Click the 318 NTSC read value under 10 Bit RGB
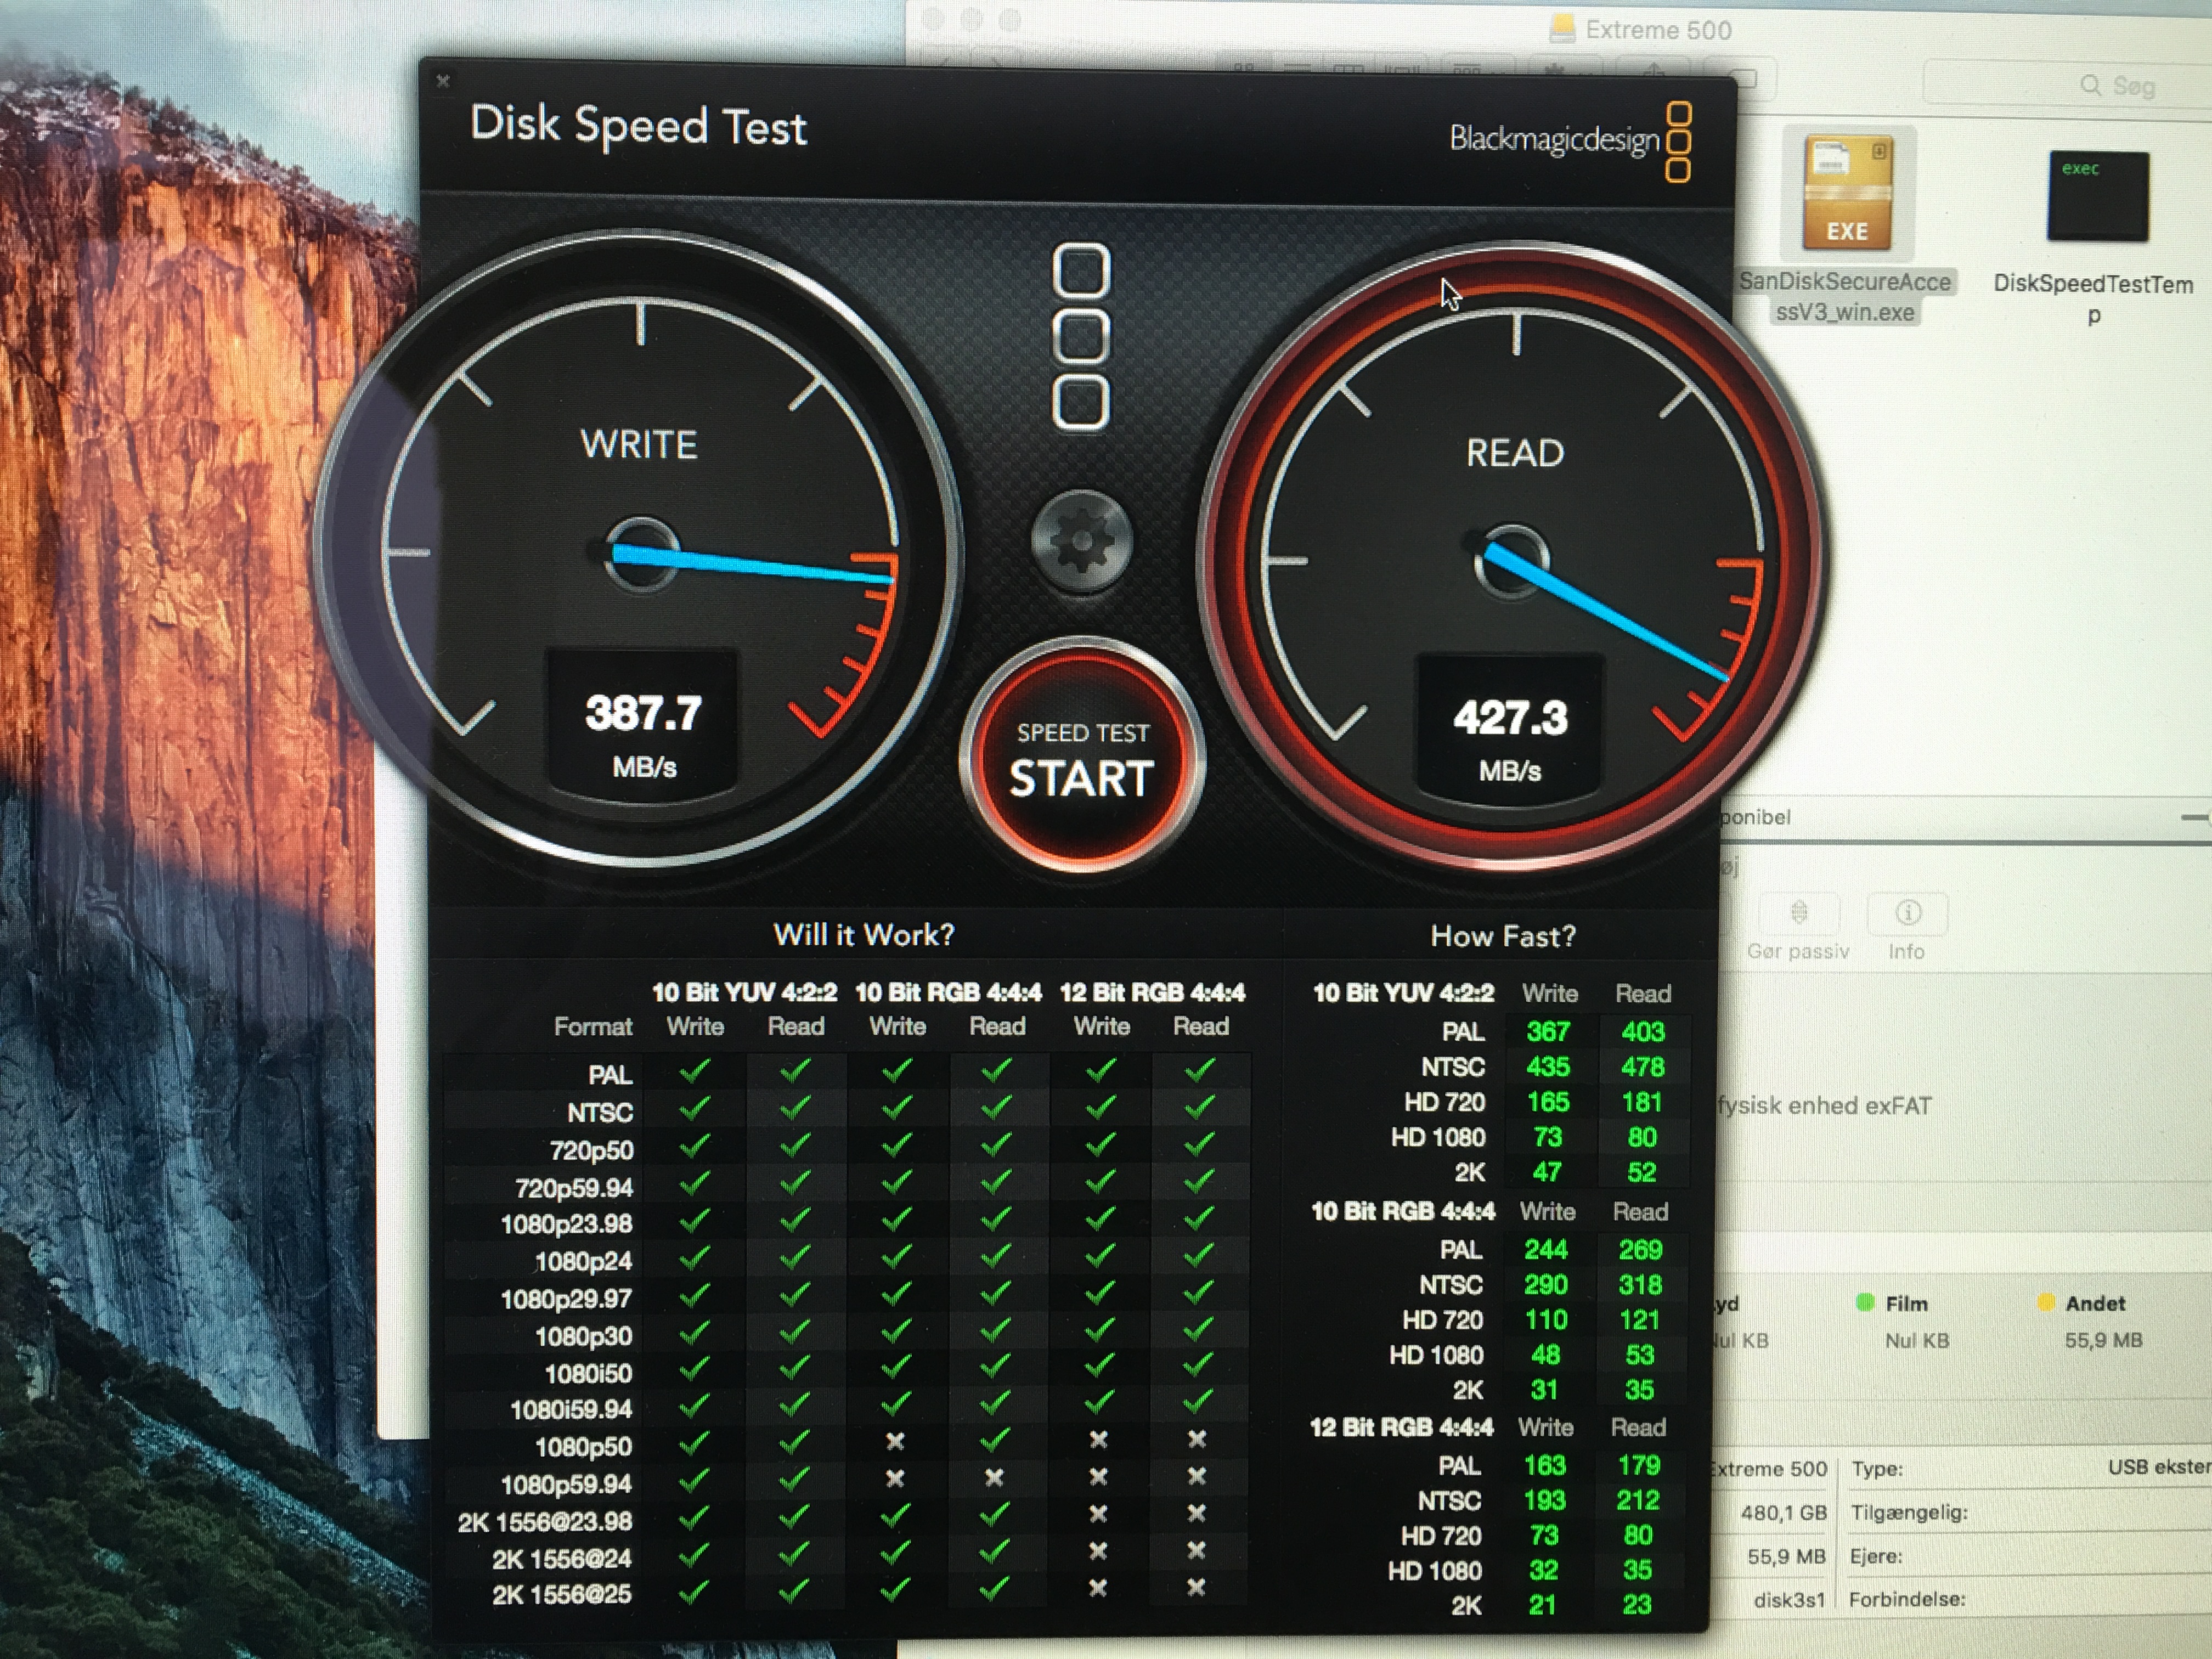The width and height of the screenshot is (2212, 1659). 1641,1285
